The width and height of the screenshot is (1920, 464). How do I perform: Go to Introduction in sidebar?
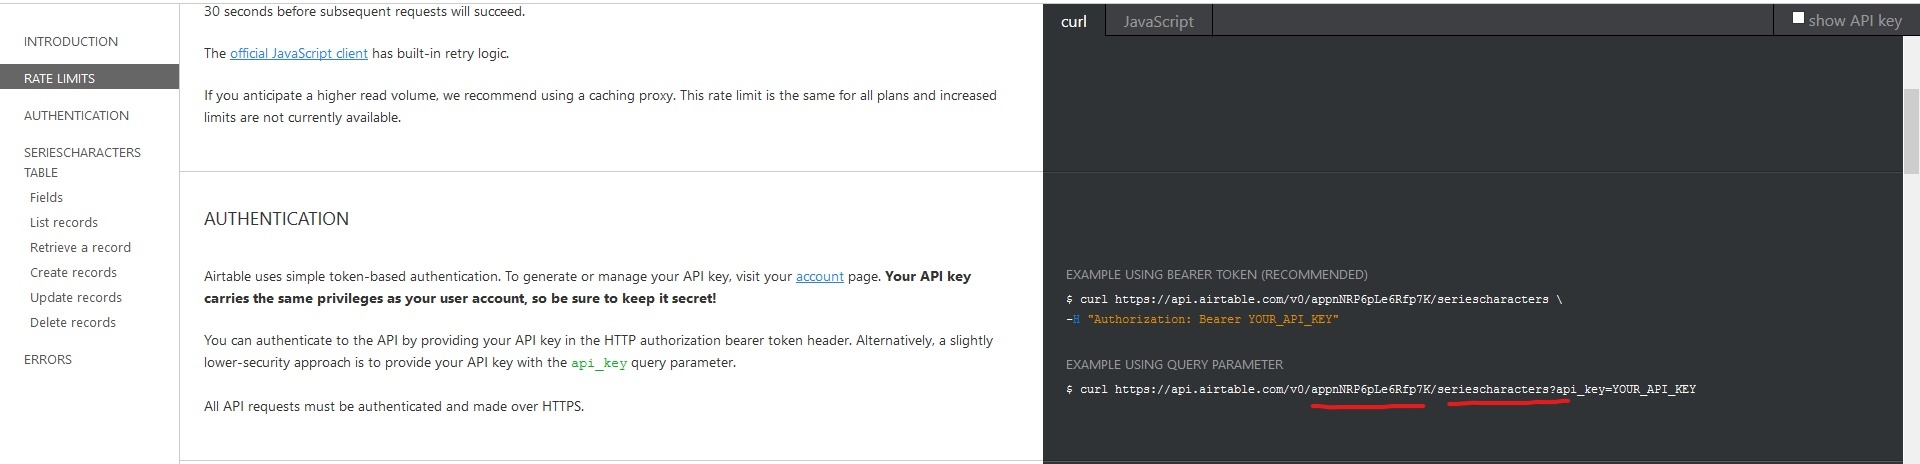coord(71,42)
